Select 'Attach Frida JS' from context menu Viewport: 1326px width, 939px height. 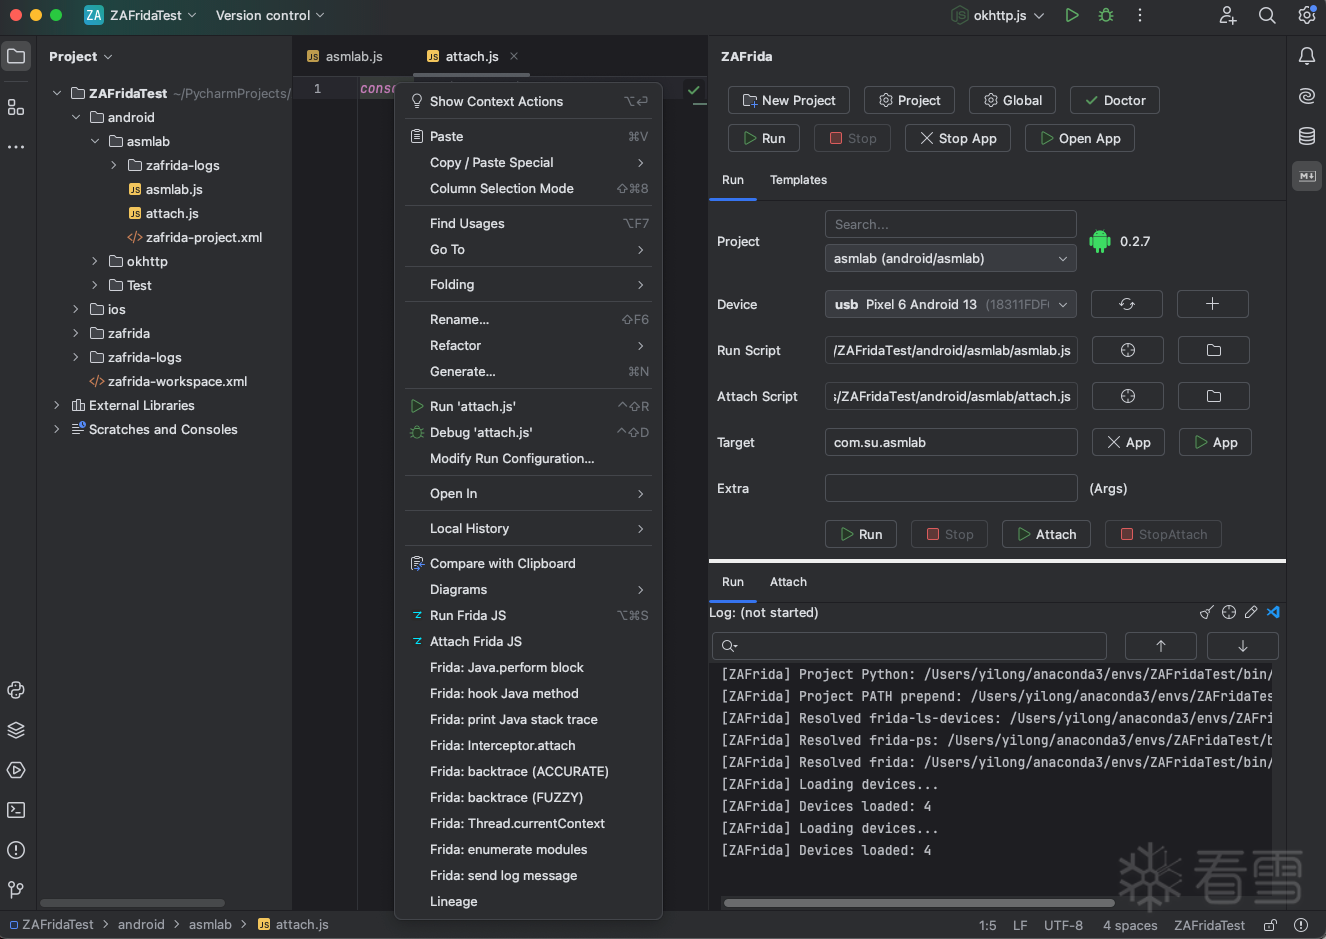475,641
